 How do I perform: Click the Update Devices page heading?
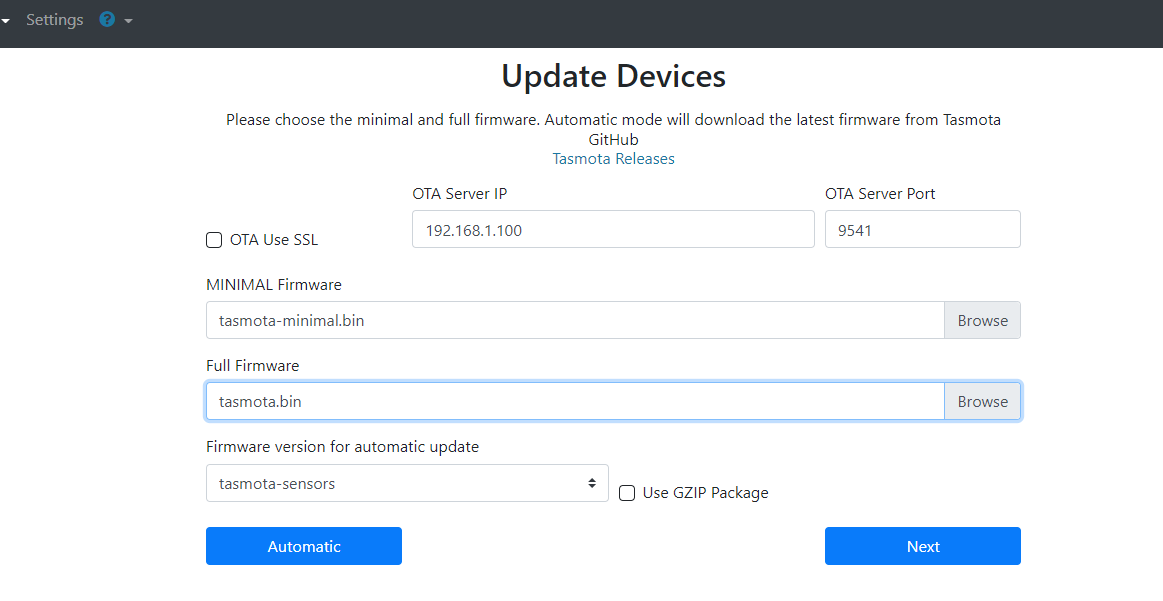(x=613, y=76)
